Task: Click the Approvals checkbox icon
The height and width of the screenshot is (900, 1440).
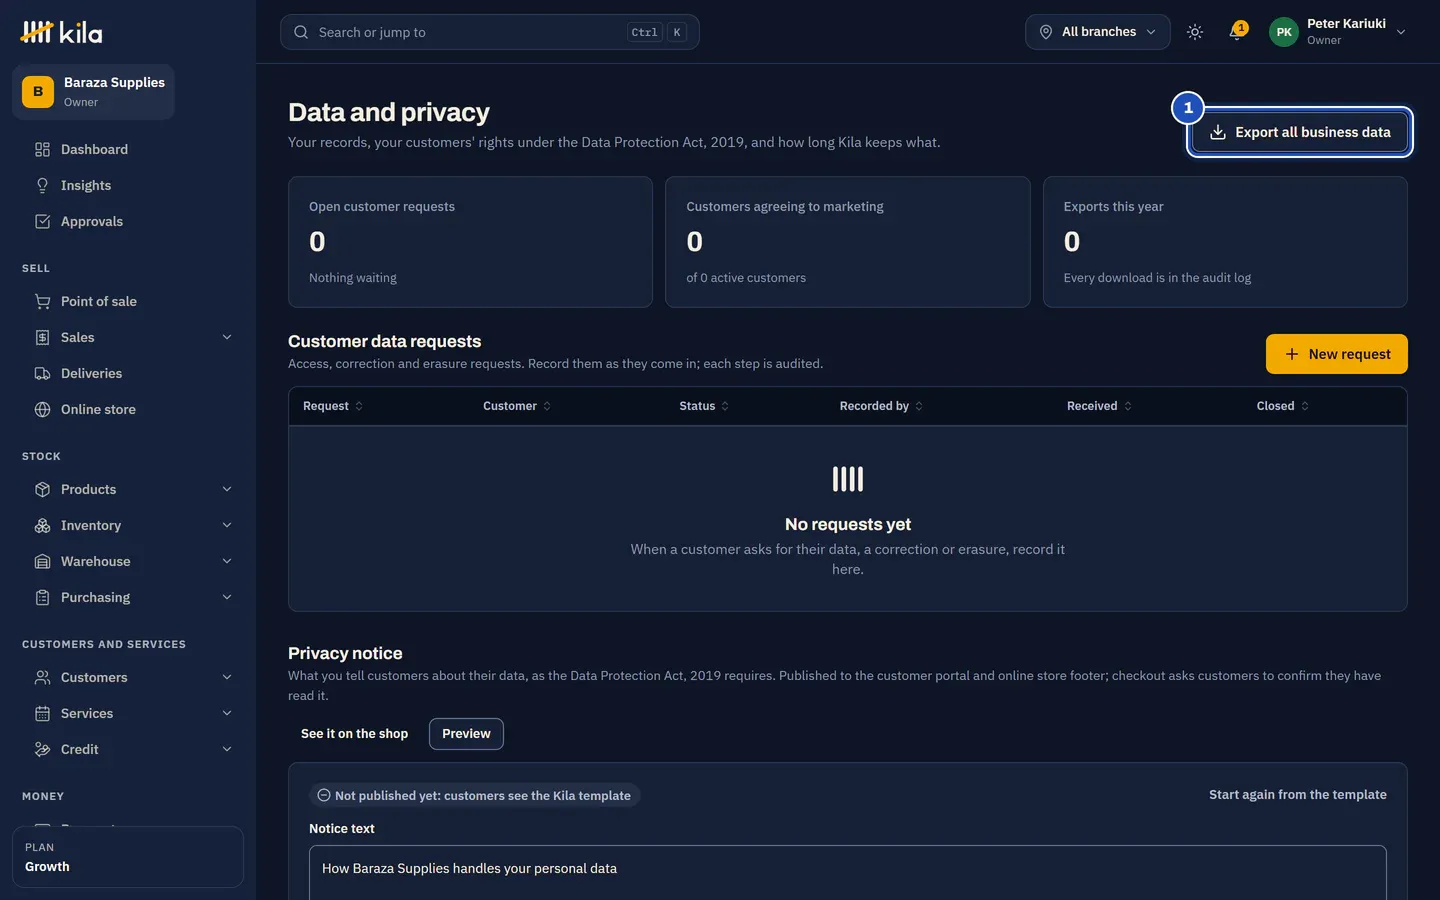Action: coord(42,221)
